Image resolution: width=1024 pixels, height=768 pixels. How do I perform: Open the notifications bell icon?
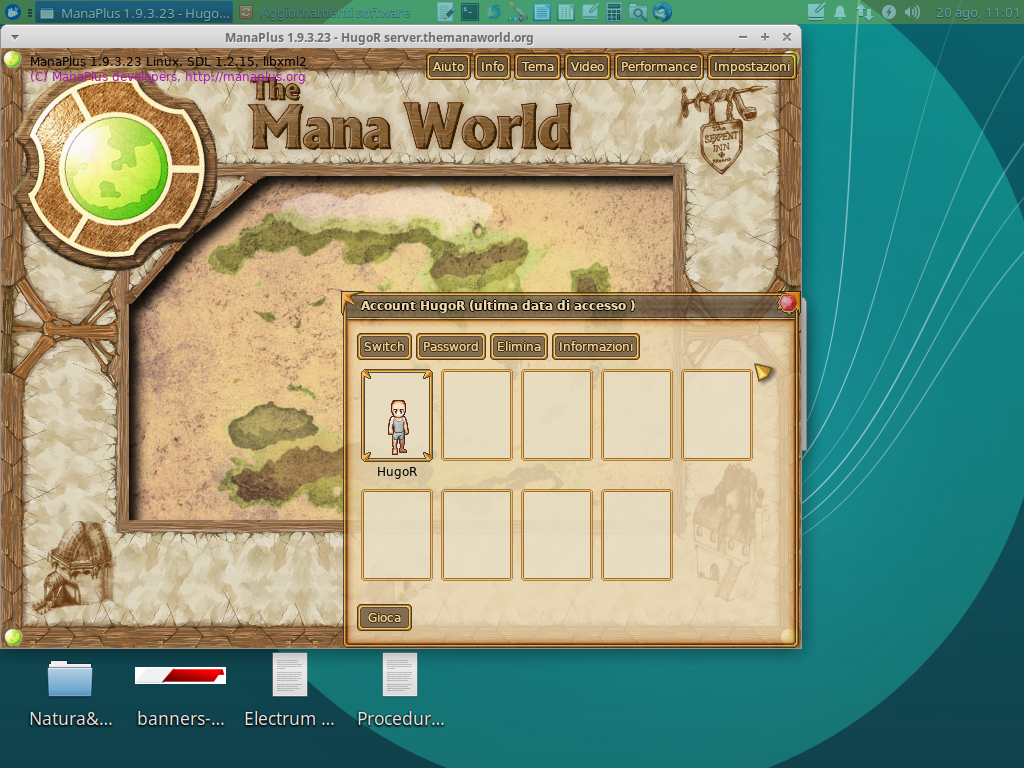tap(840, 12)
